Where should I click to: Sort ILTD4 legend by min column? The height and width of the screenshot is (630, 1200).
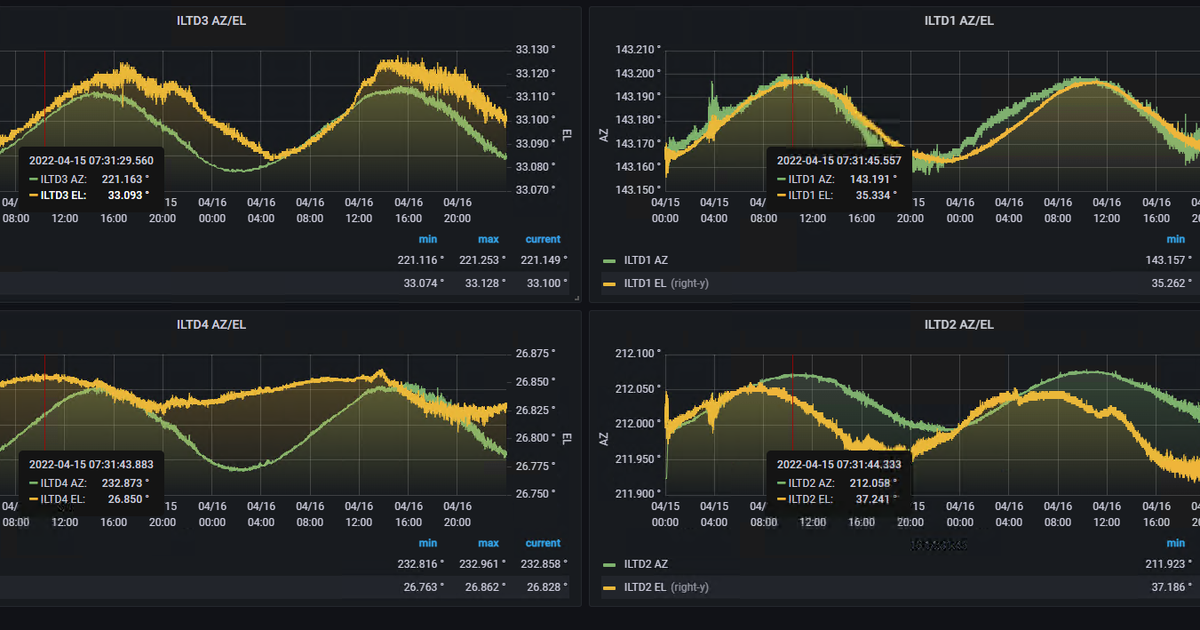pos(428,543)
